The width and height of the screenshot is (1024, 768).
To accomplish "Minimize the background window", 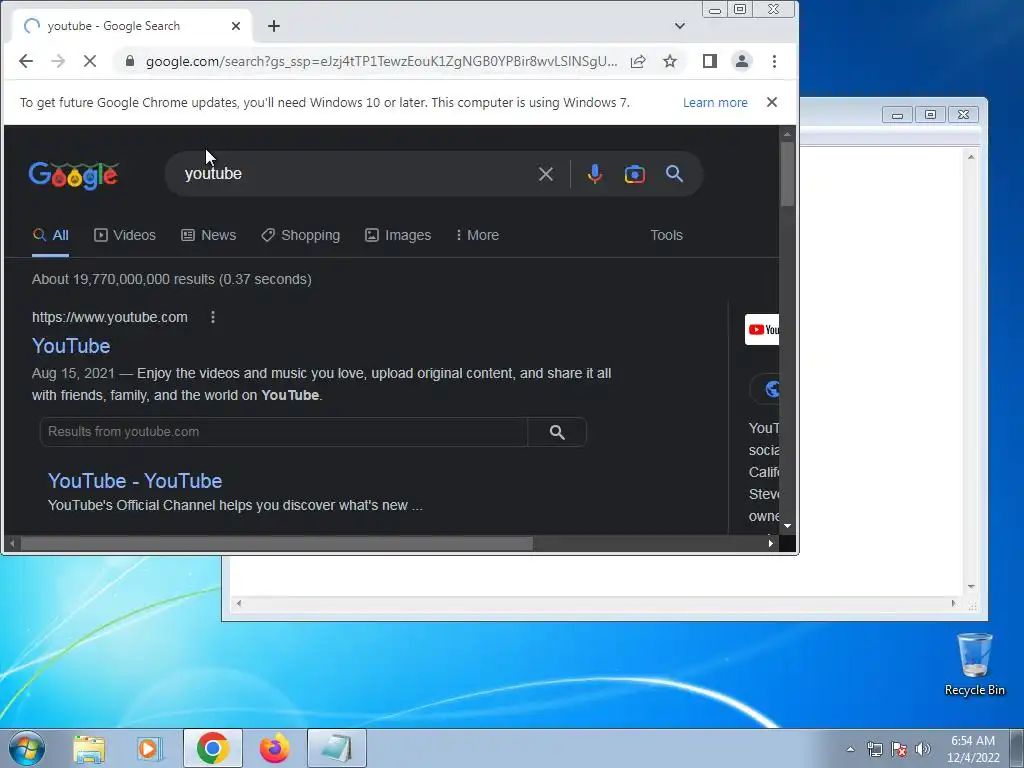I will [x=897, y=115].
